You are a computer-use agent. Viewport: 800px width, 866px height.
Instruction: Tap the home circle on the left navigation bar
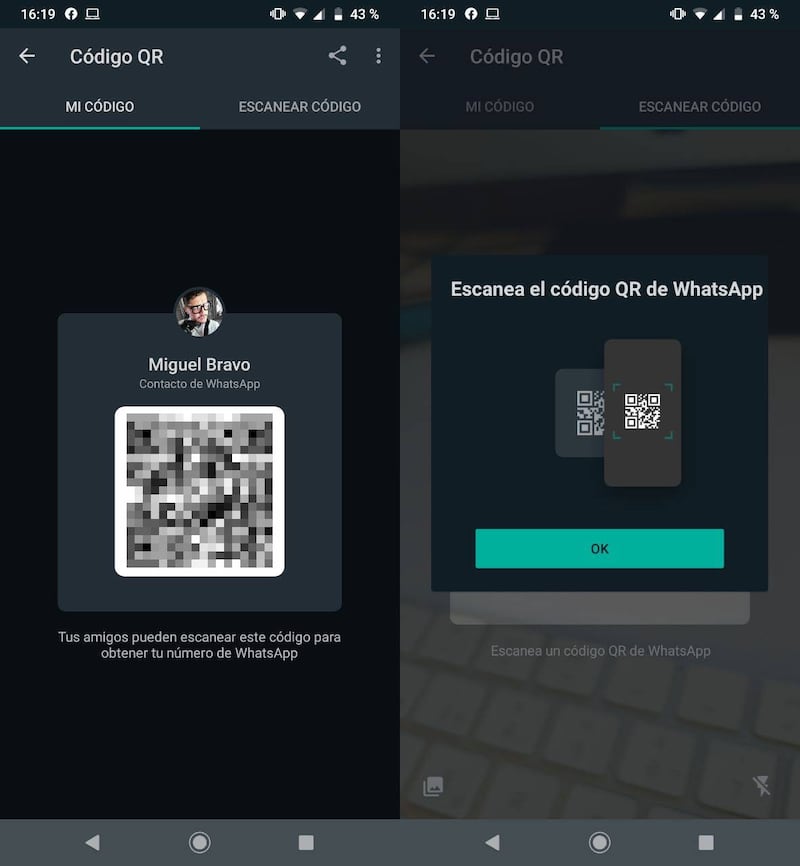click(199, 842)
